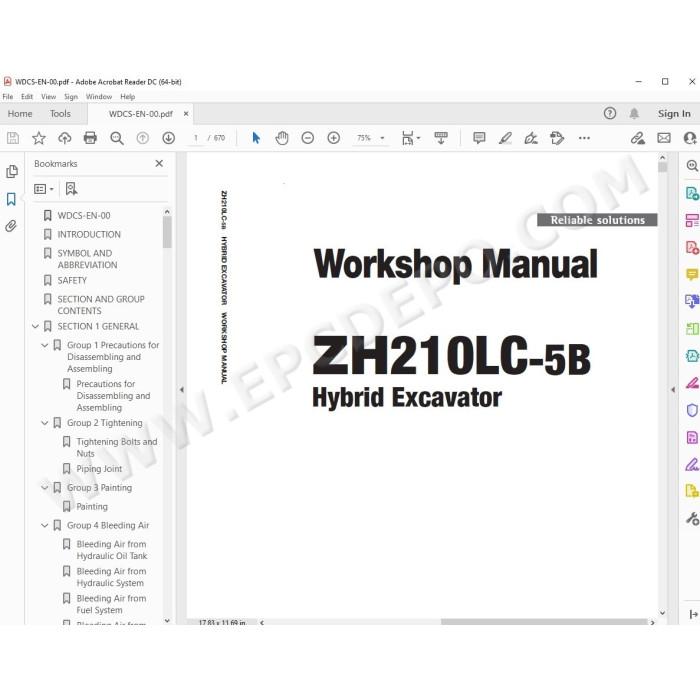Collapse Group 1 Precautions bookmark
This screenshot has height=700, width=700.
coord(45,345)
